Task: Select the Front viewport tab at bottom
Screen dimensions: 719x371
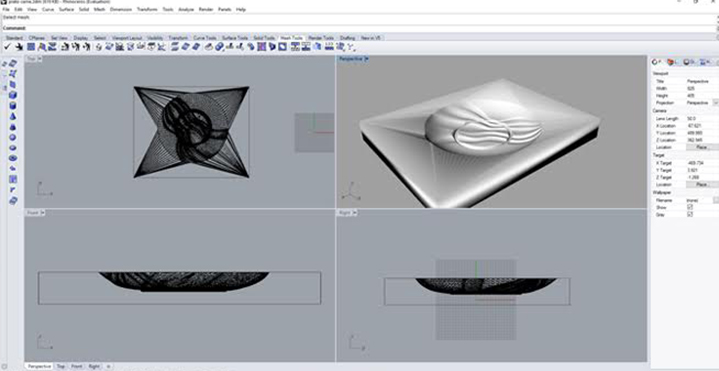Action: coord(77,366)
